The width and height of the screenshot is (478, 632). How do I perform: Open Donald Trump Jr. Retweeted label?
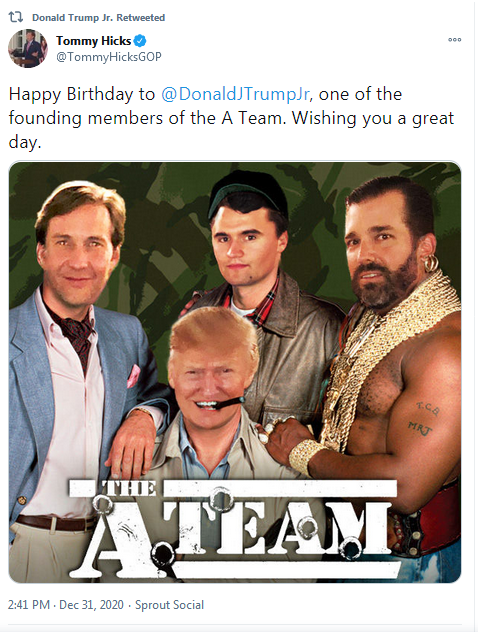click(98, 18)
